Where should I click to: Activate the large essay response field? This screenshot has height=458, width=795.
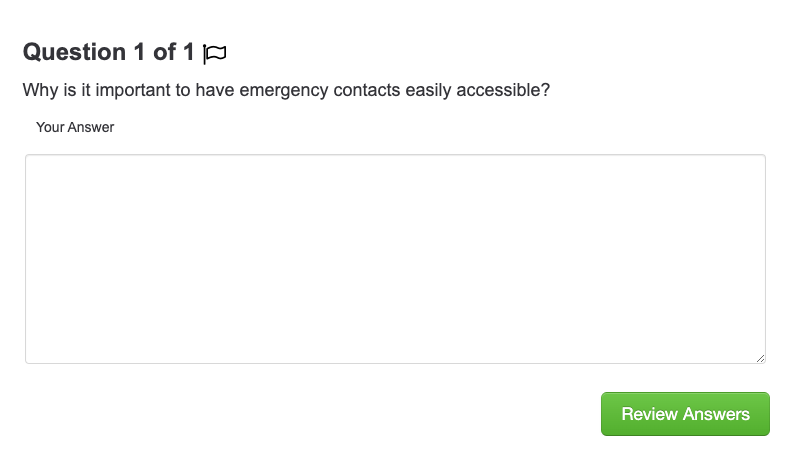(395, 259)
